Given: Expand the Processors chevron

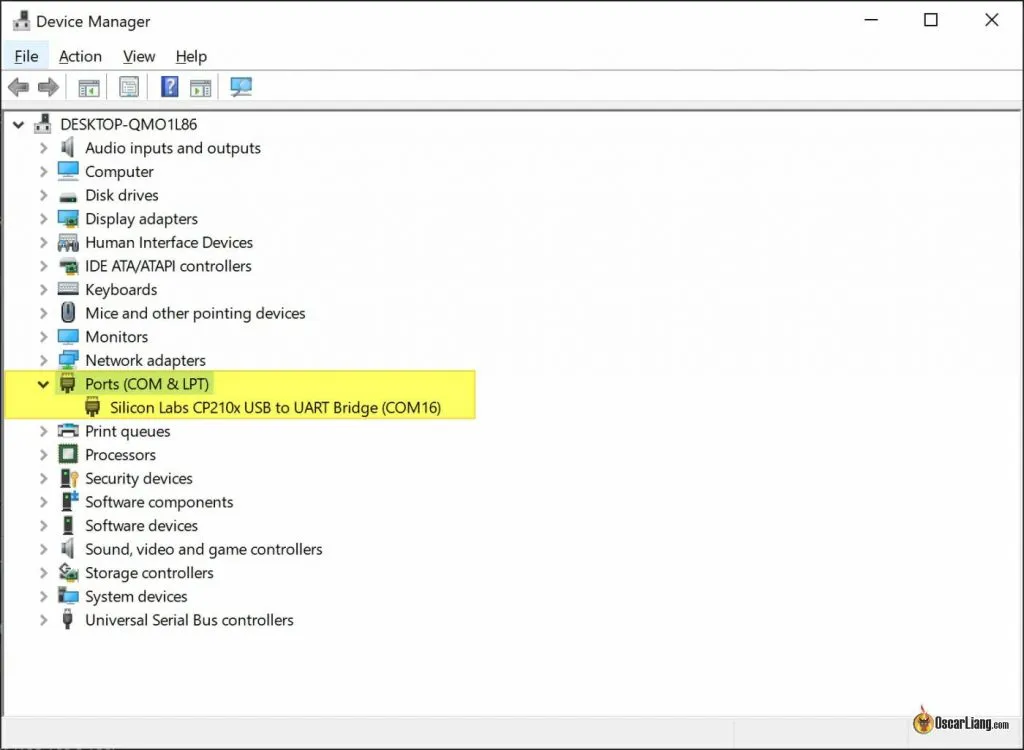Looking at the screenshot, I should point(44,455).
